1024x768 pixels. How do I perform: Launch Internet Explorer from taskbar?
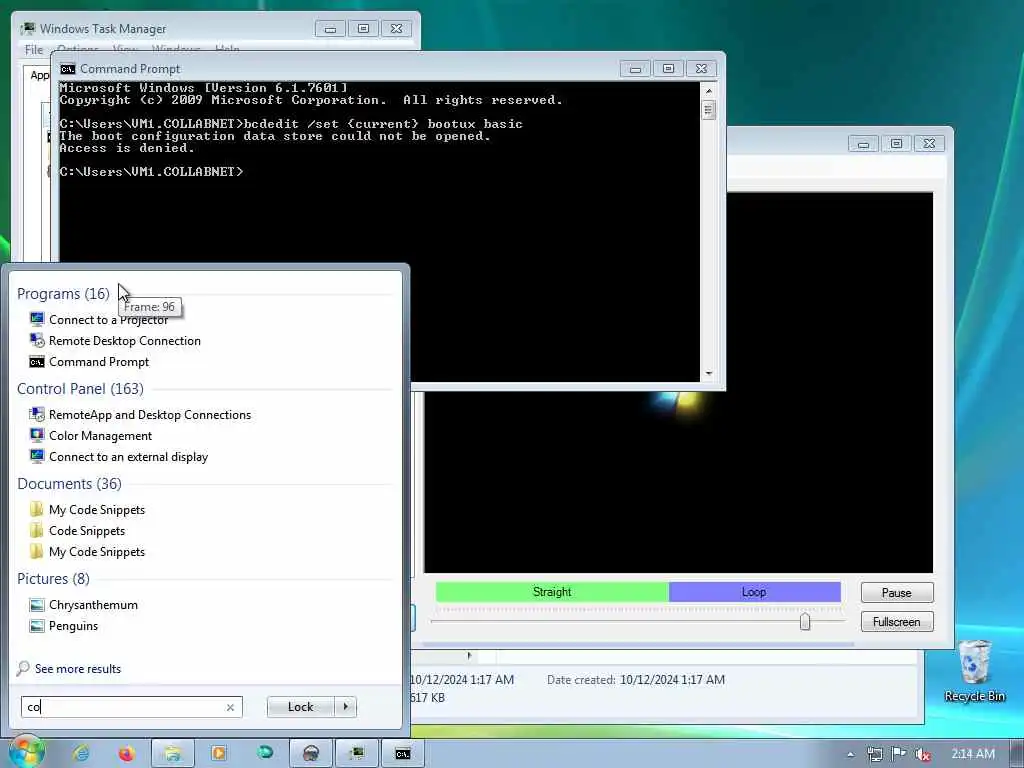pos(81,754)
